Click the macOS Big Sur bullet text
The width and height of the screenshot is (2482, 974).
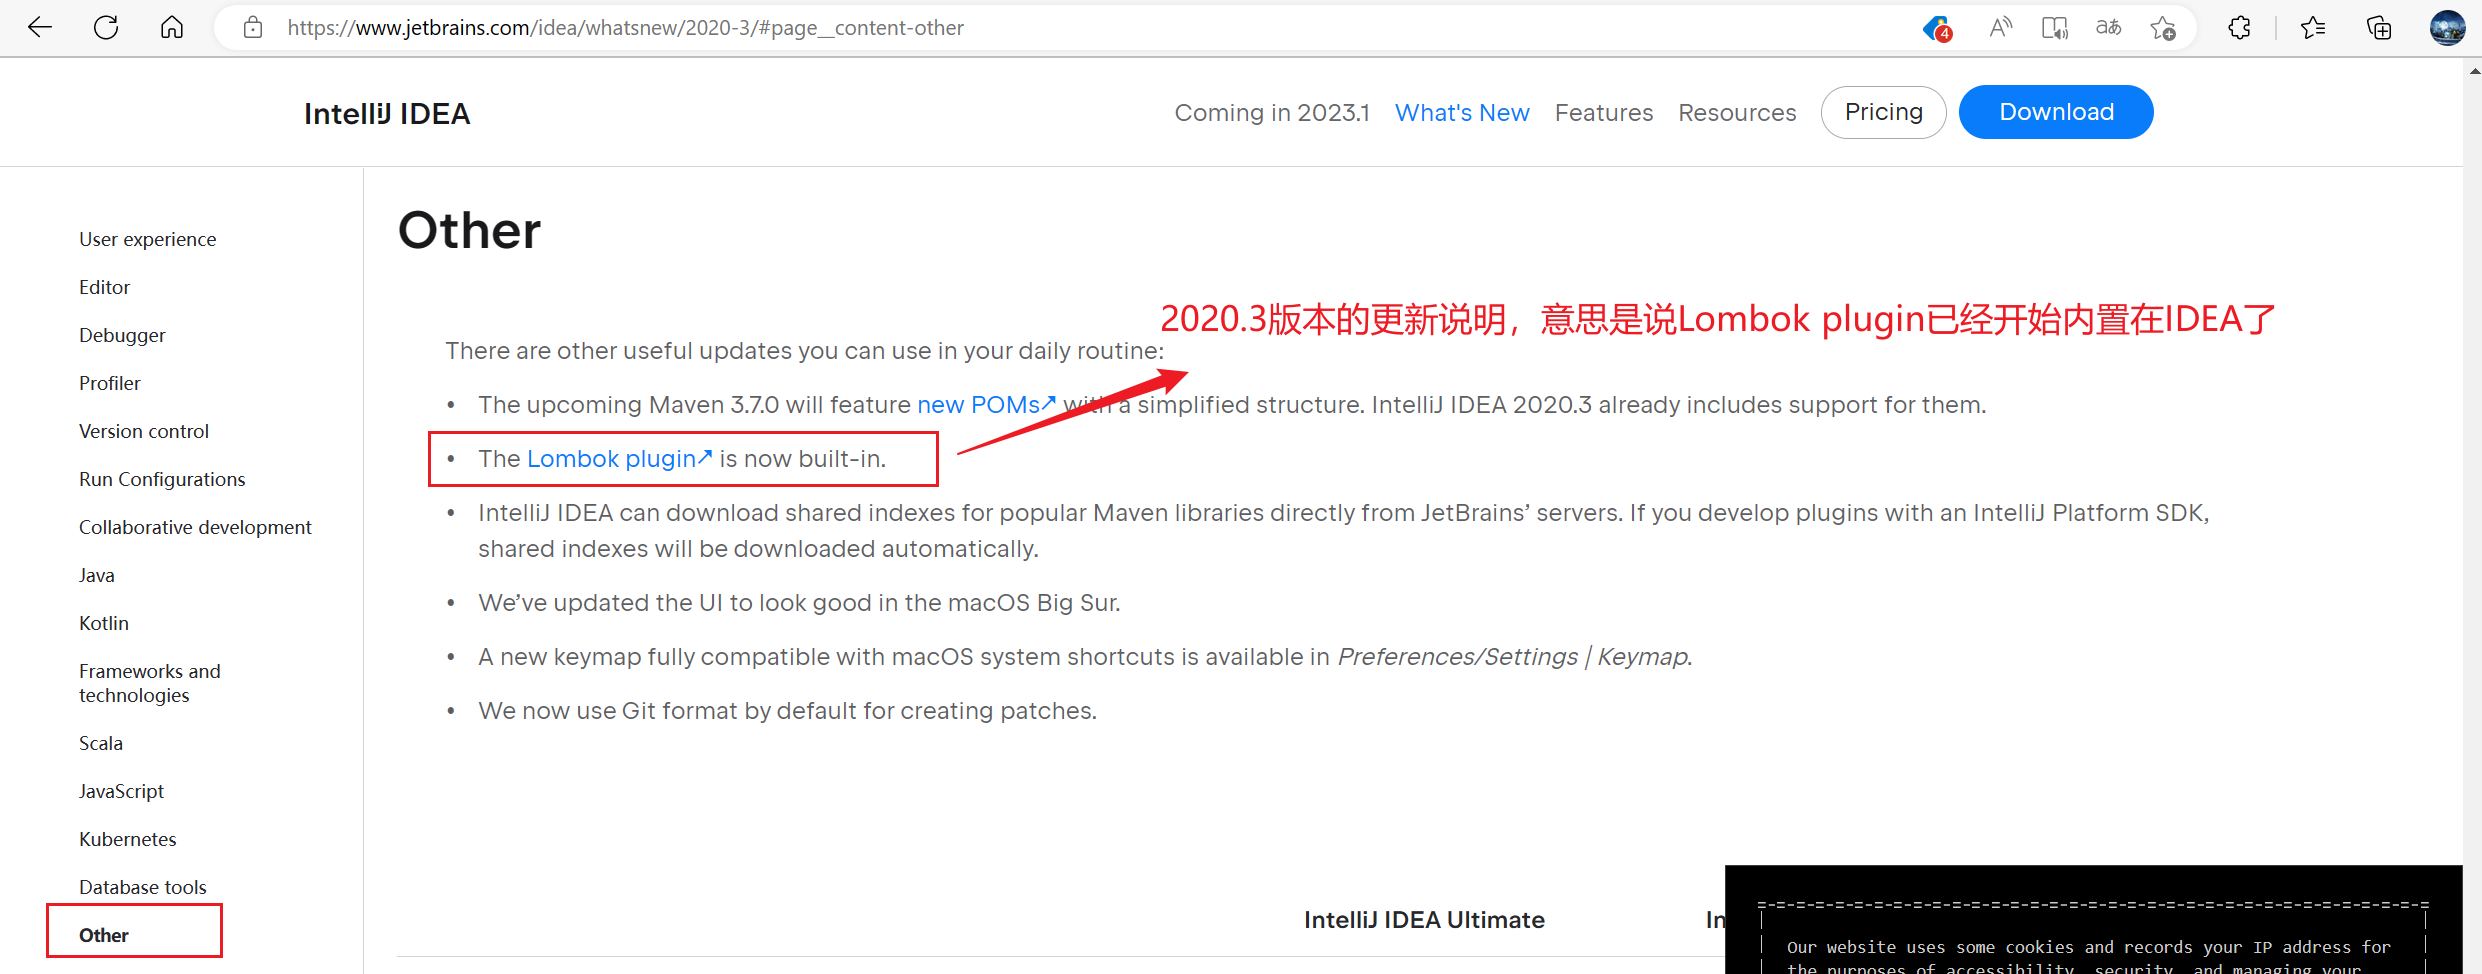799,603
